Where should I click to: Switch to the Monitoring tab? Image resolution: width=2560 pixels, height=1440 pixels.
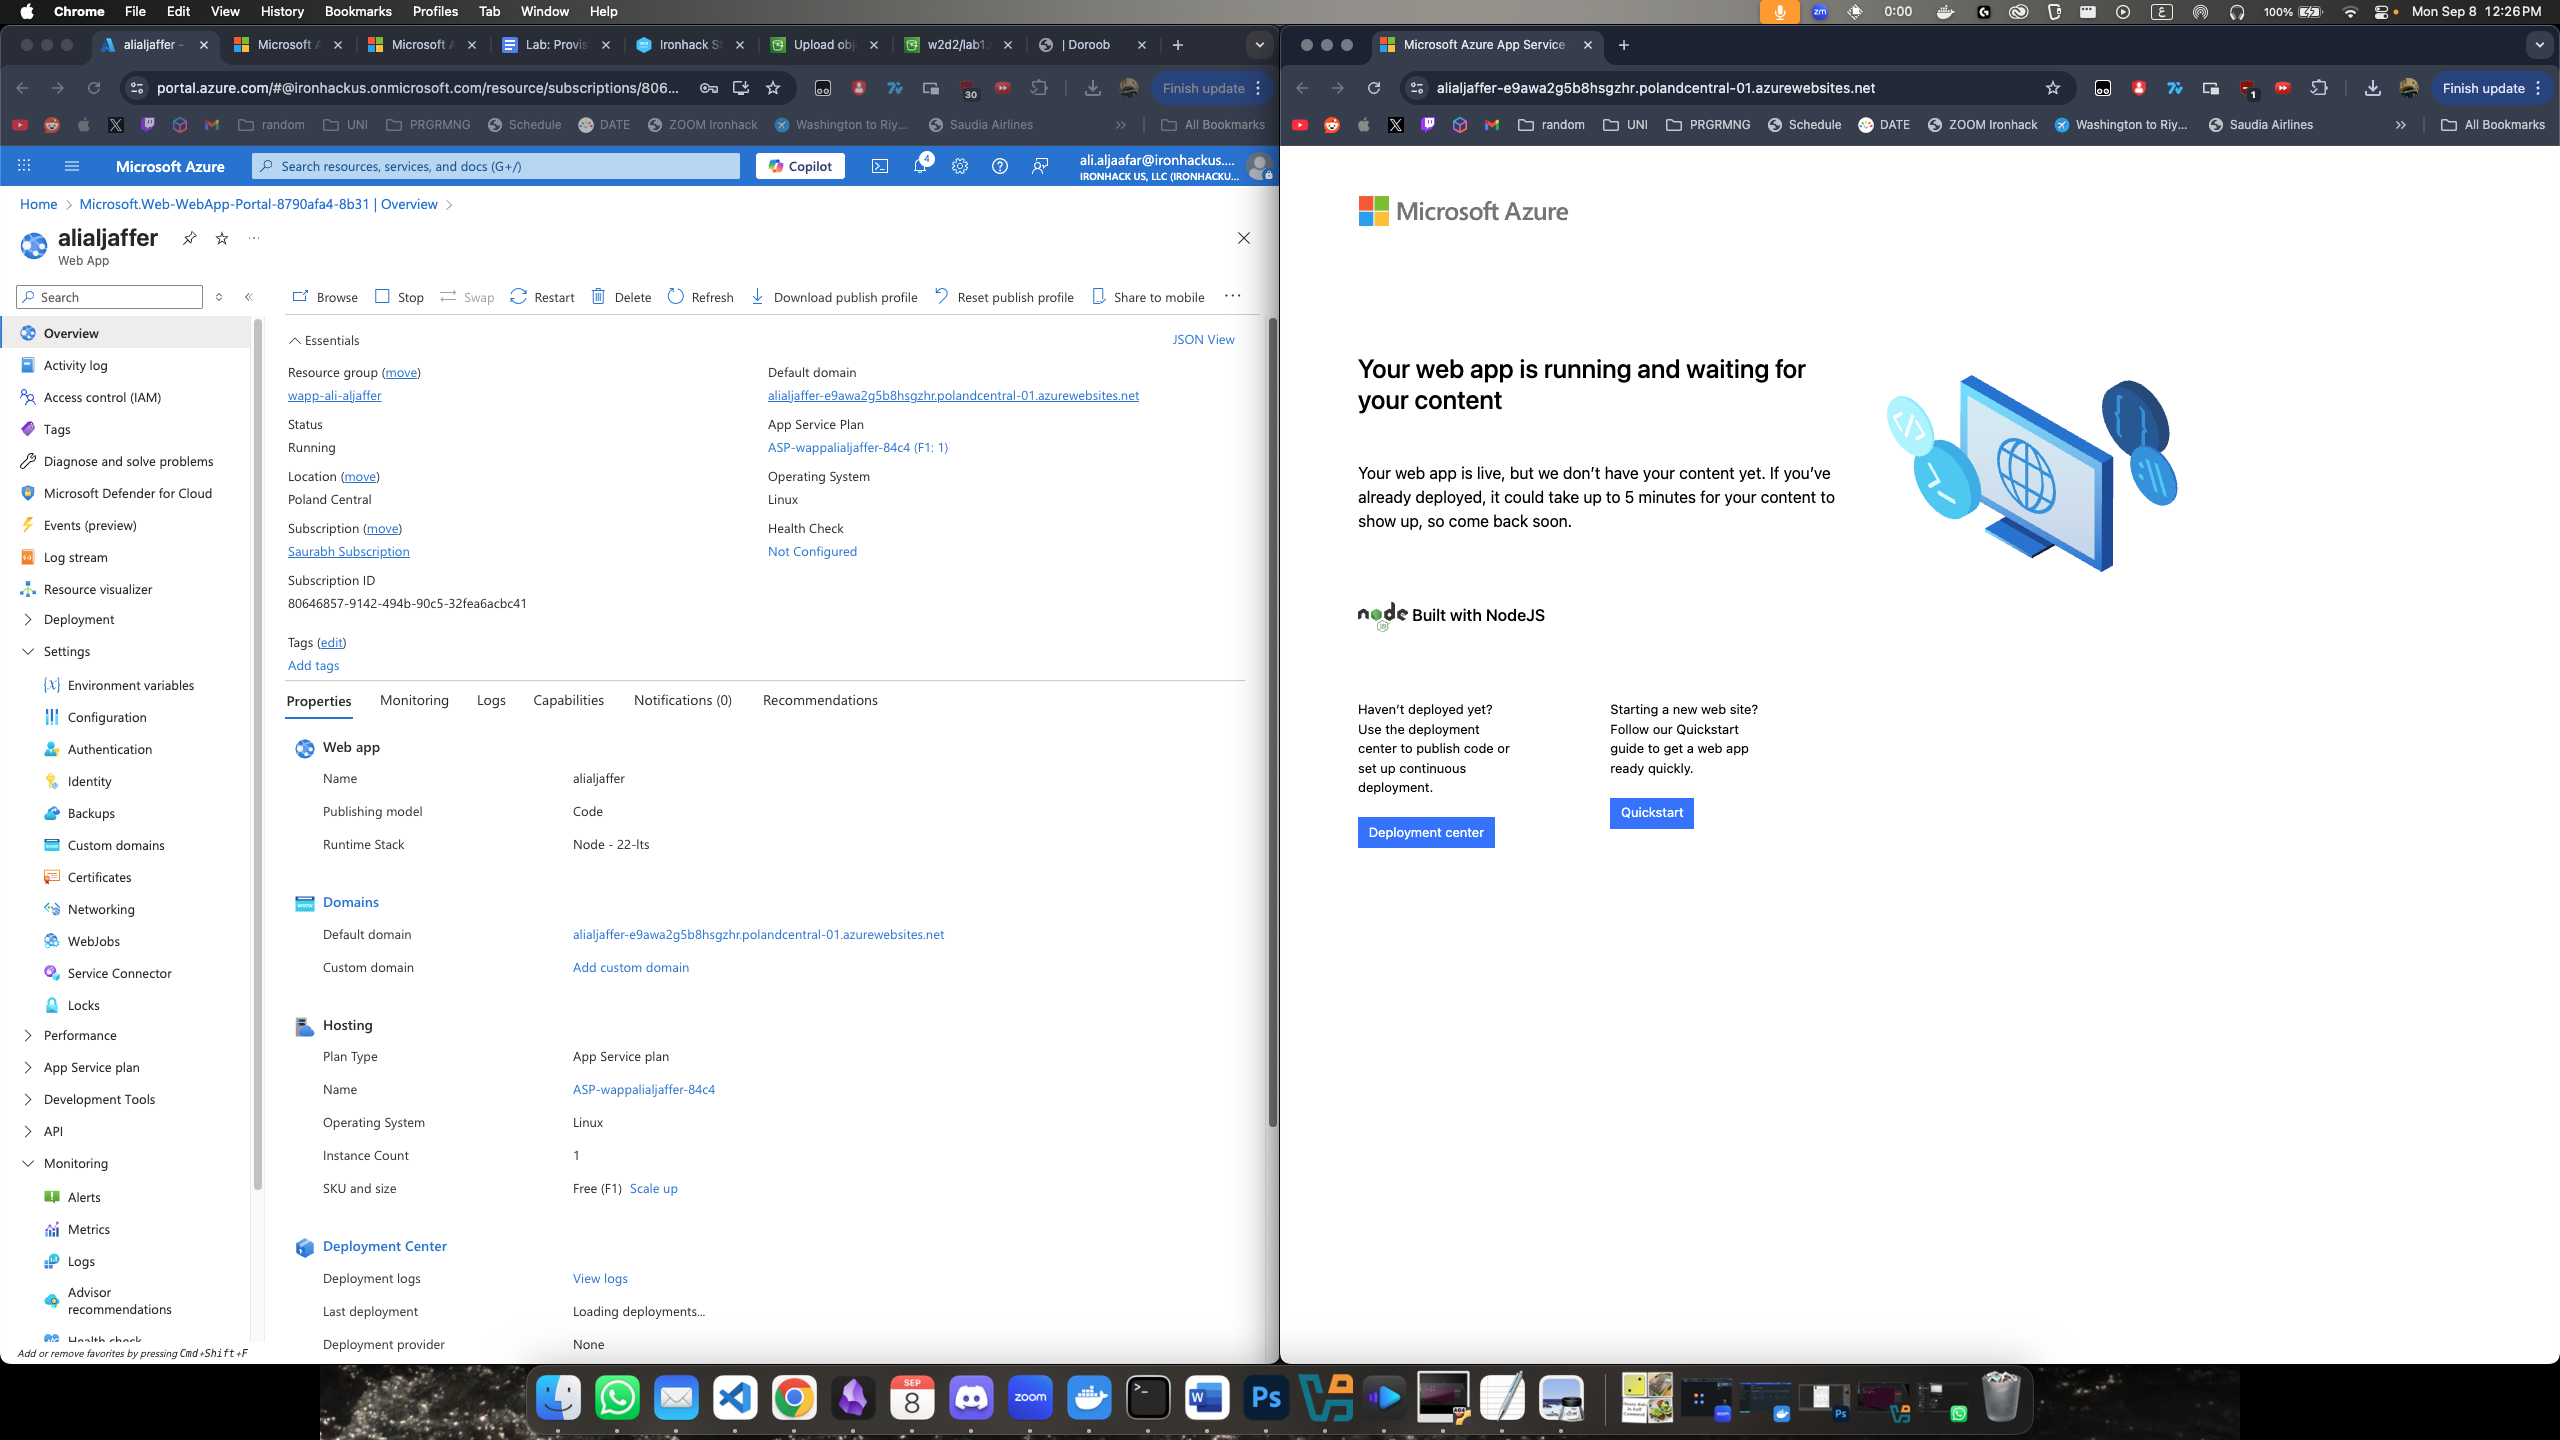click(414, 700)
